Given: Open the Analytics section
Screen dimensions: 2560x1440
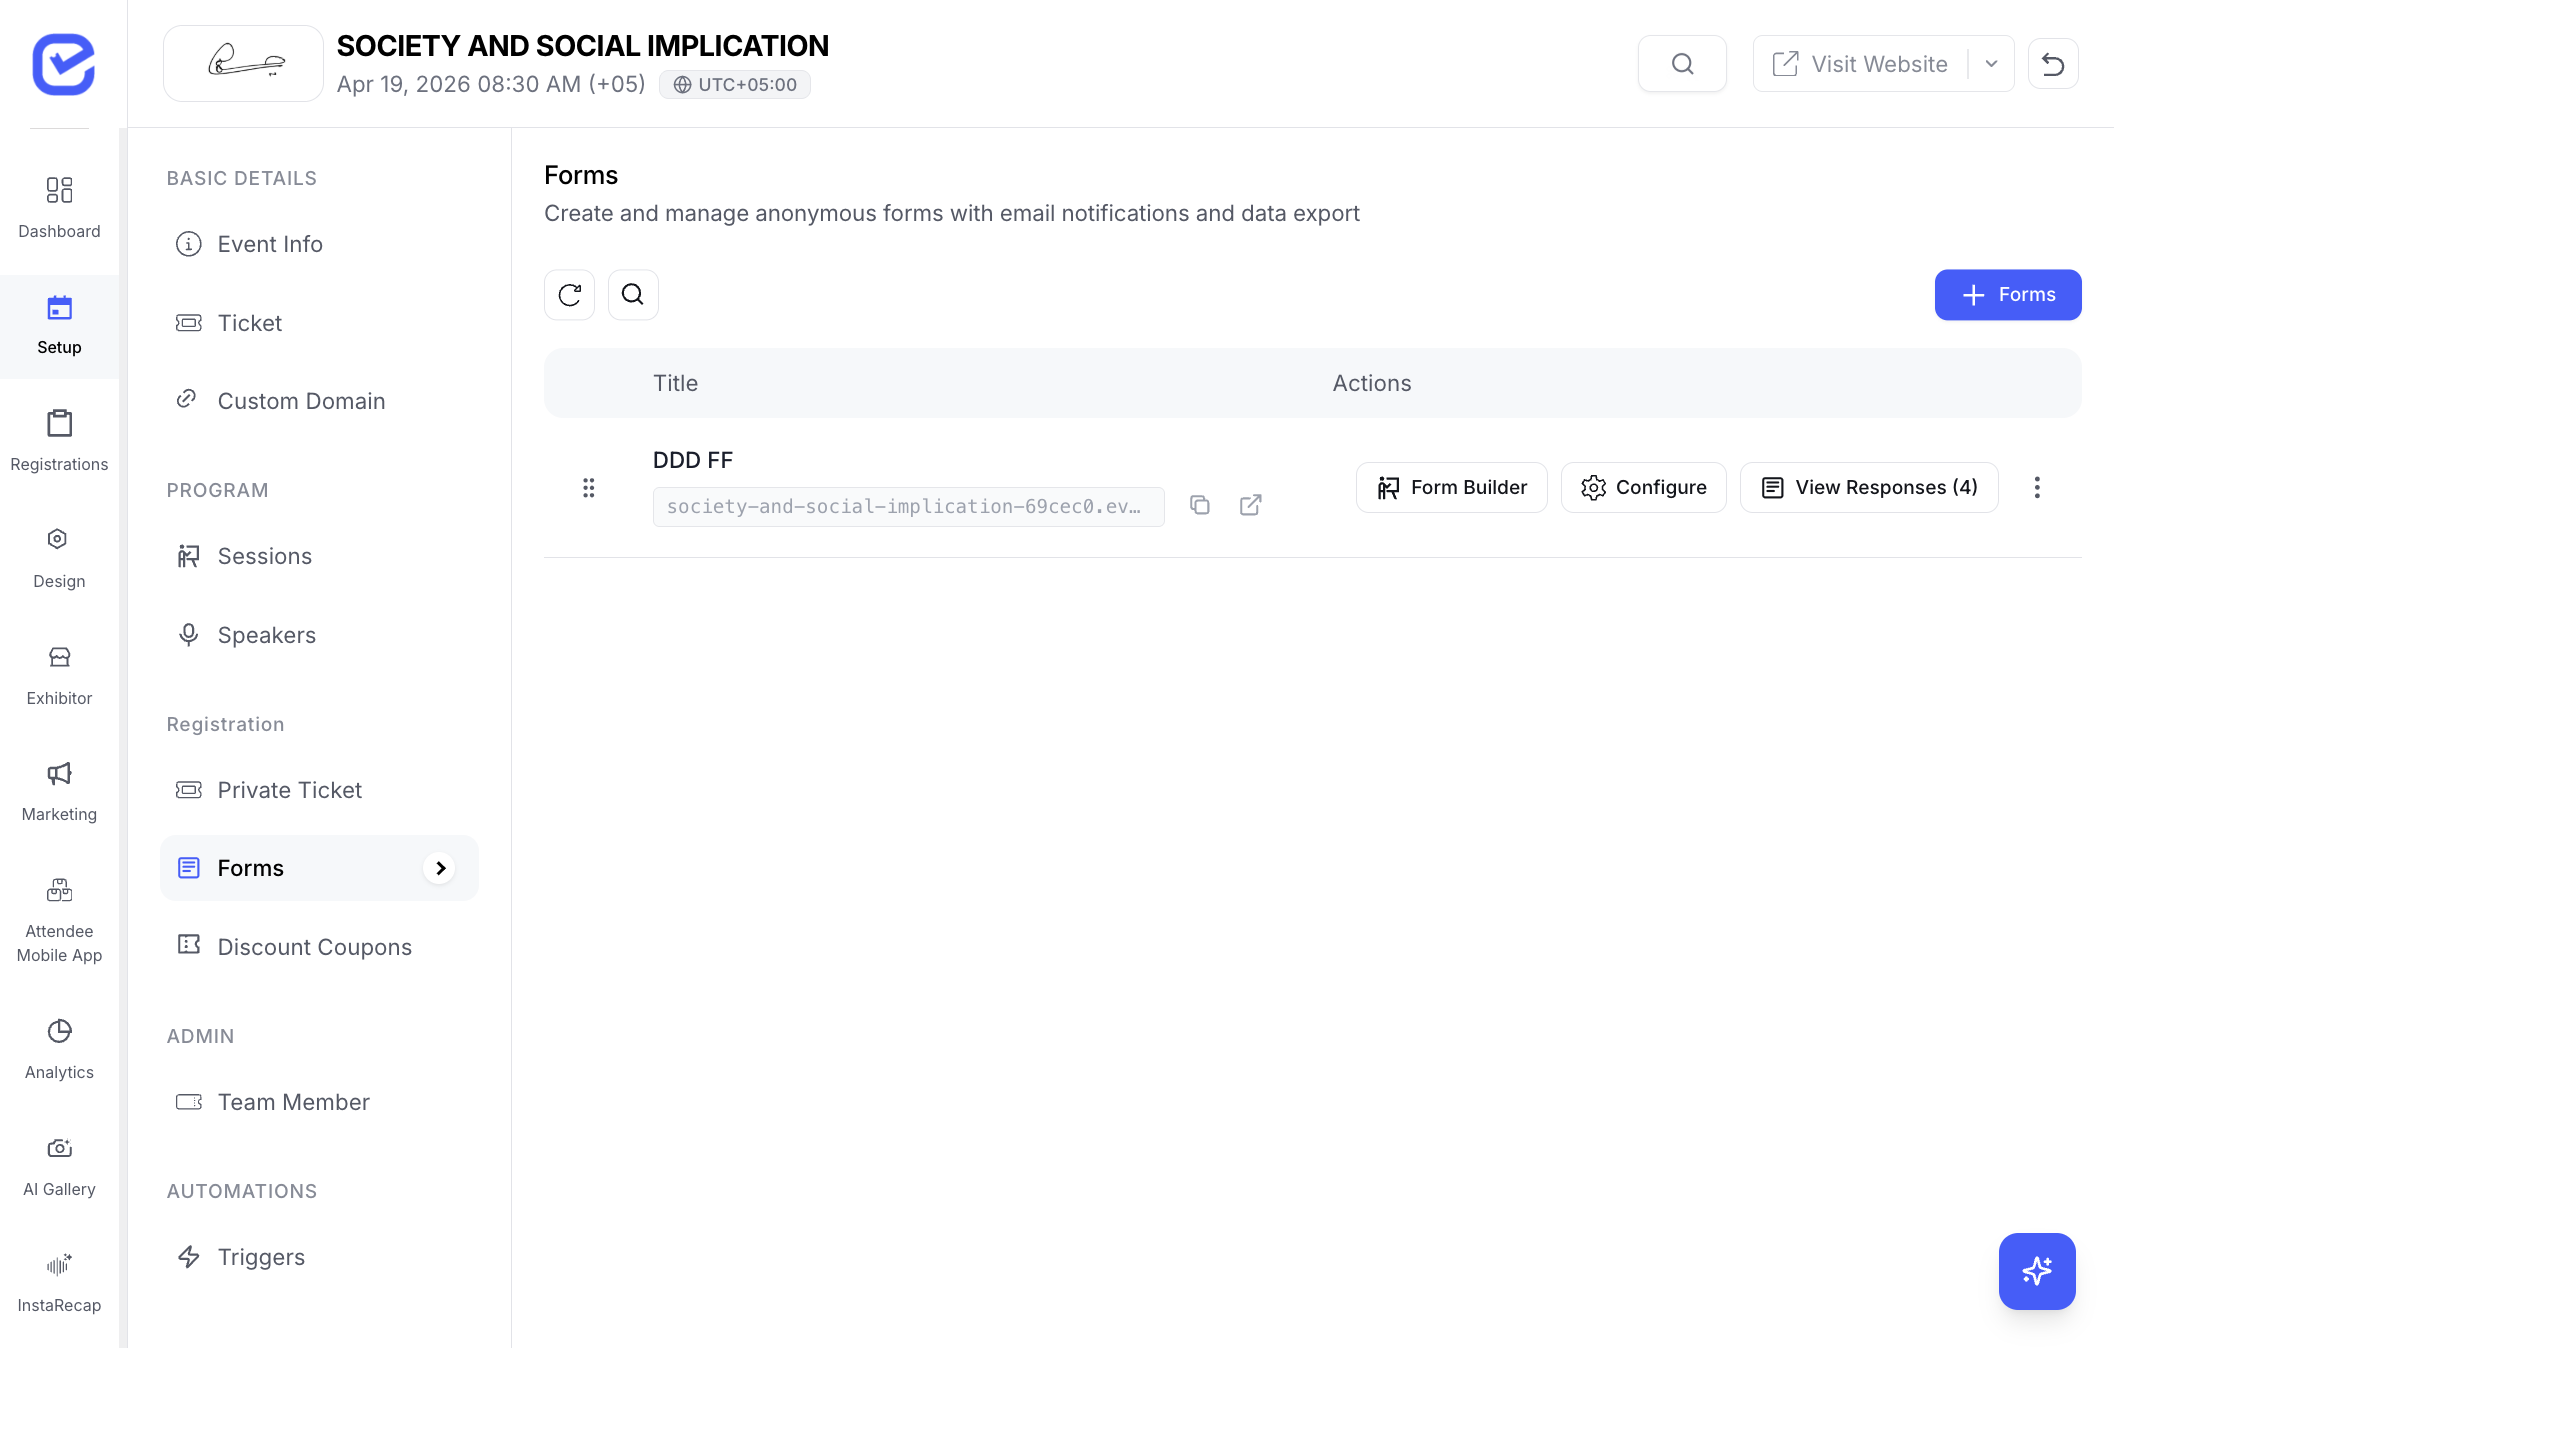Looking at the screenshot, I should tap(59, 1049).
